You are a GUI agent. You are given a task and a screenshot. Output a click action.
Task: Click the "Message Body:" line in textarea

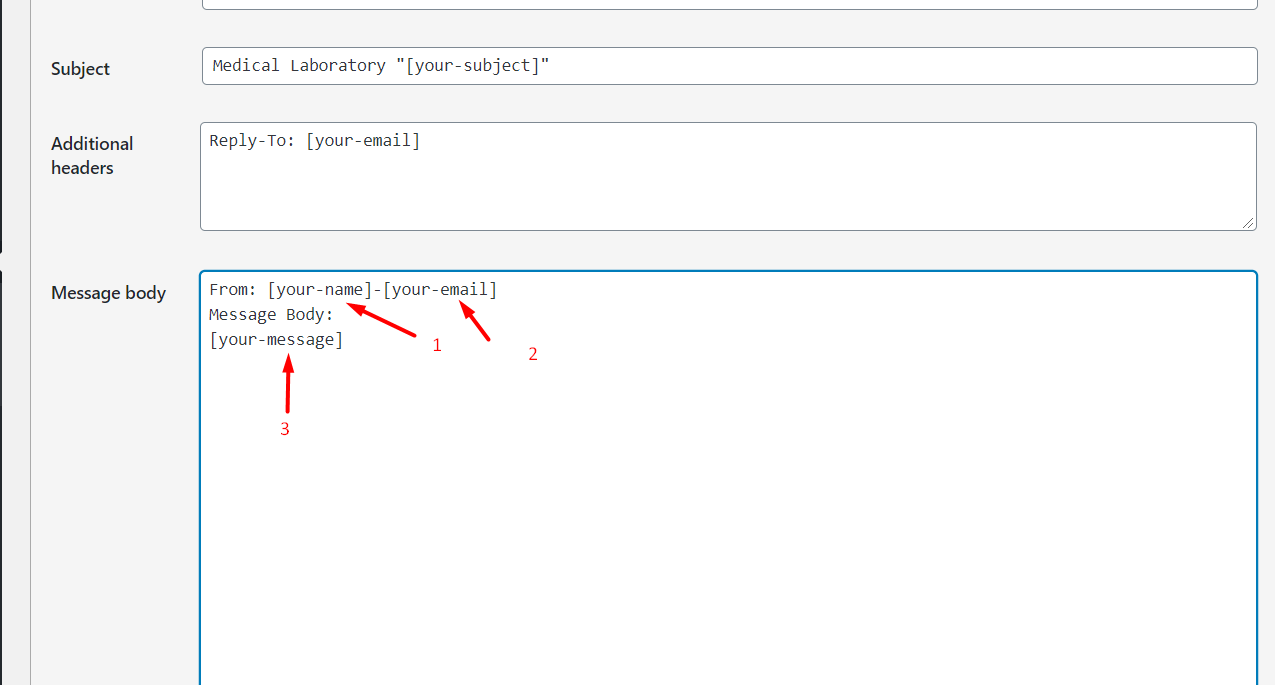tap(271, 315)
